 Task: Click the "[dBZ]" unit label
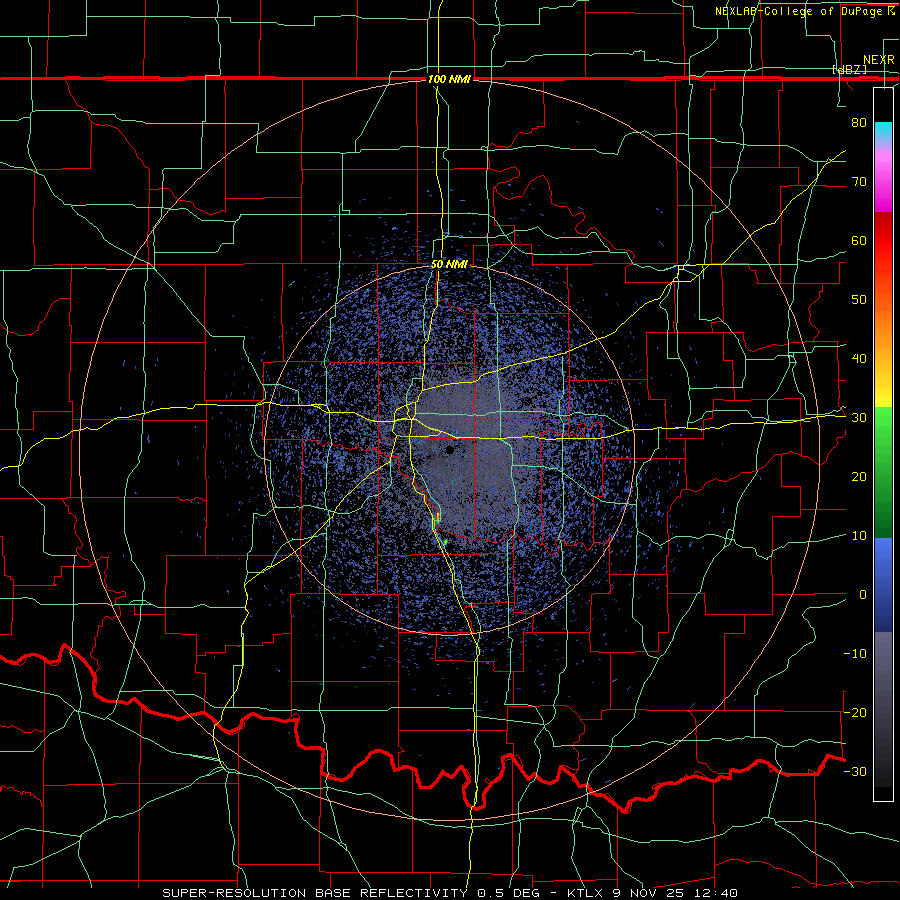point(849,69)
